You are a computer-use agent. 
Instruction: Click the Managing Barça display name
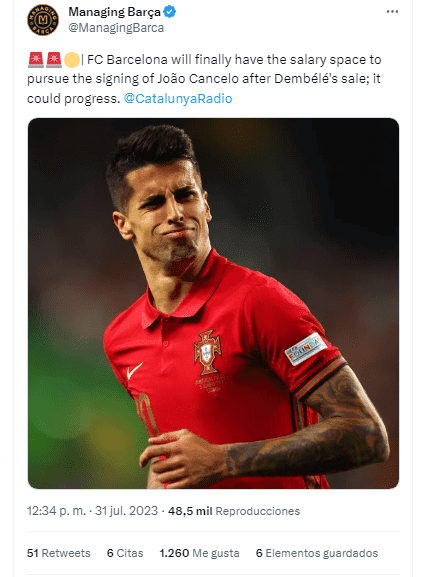114,12
